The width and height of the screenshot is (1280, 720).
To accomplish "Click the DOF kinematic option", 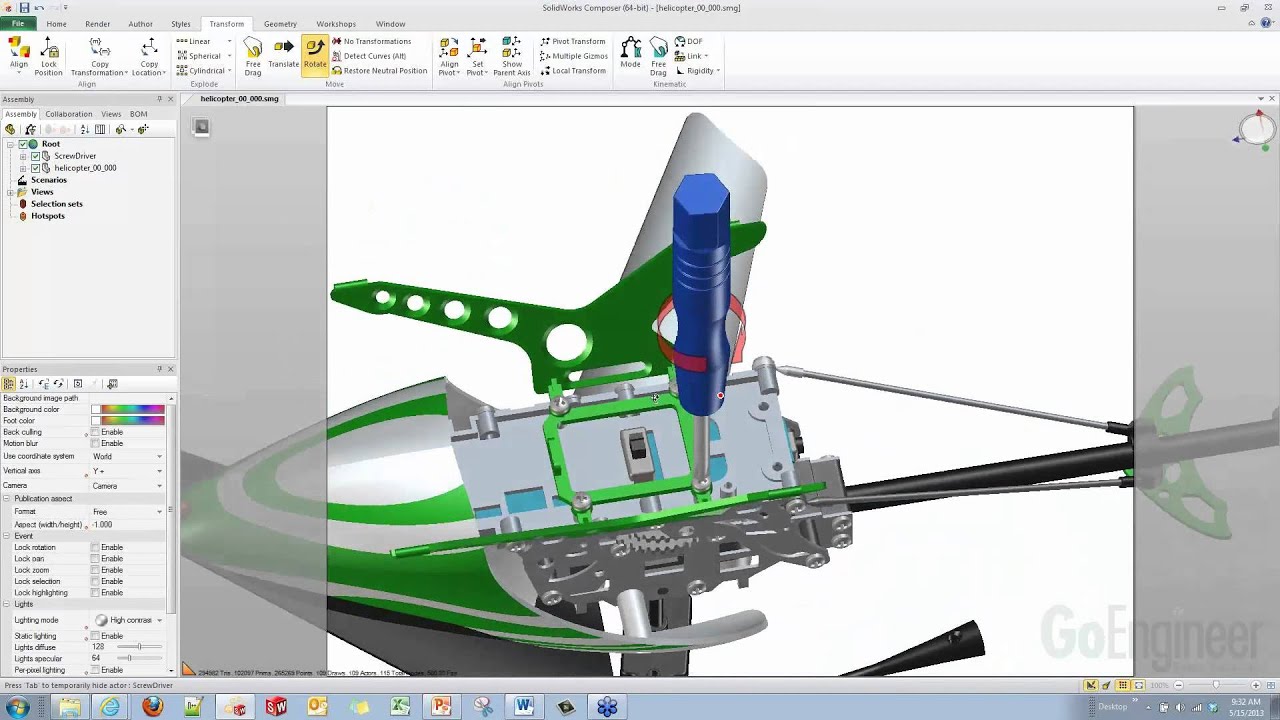I will tap(688, 42).
